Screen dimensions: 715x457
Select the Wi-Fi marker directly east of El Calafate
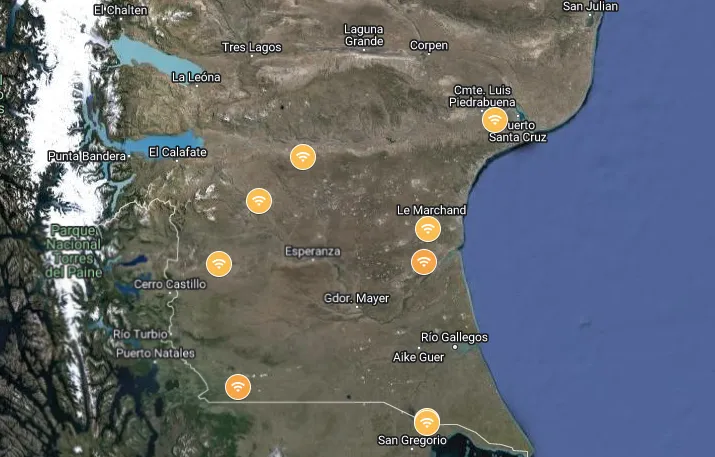pyautogui.click(x=302, y=157)
